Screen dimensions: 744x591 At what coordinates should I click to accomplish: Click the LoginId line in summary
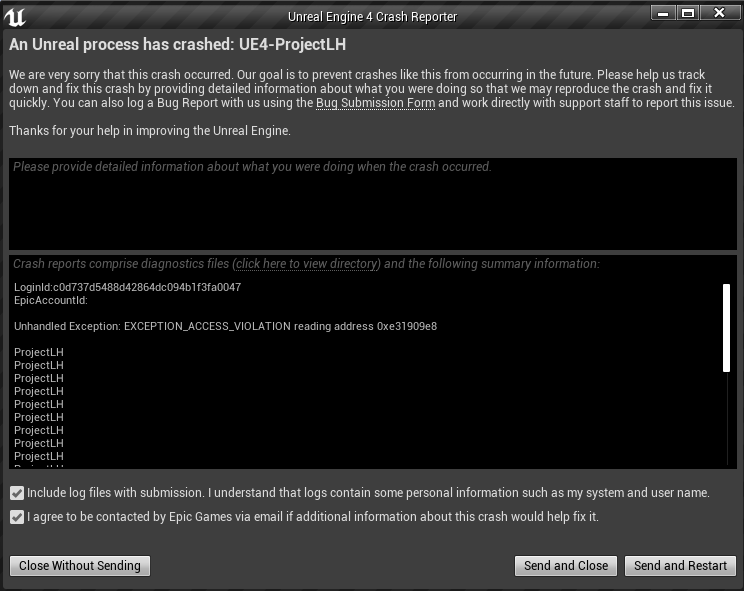(127, 287)
